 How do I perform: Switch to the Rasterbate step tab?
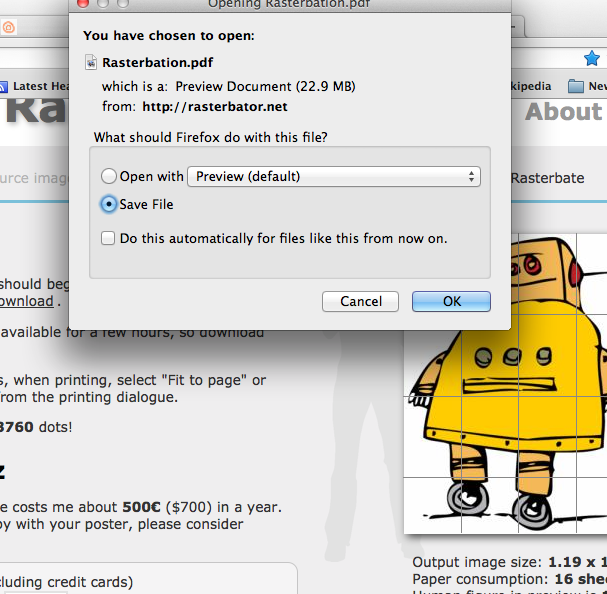pyautogui.click(x=547, y=178)
